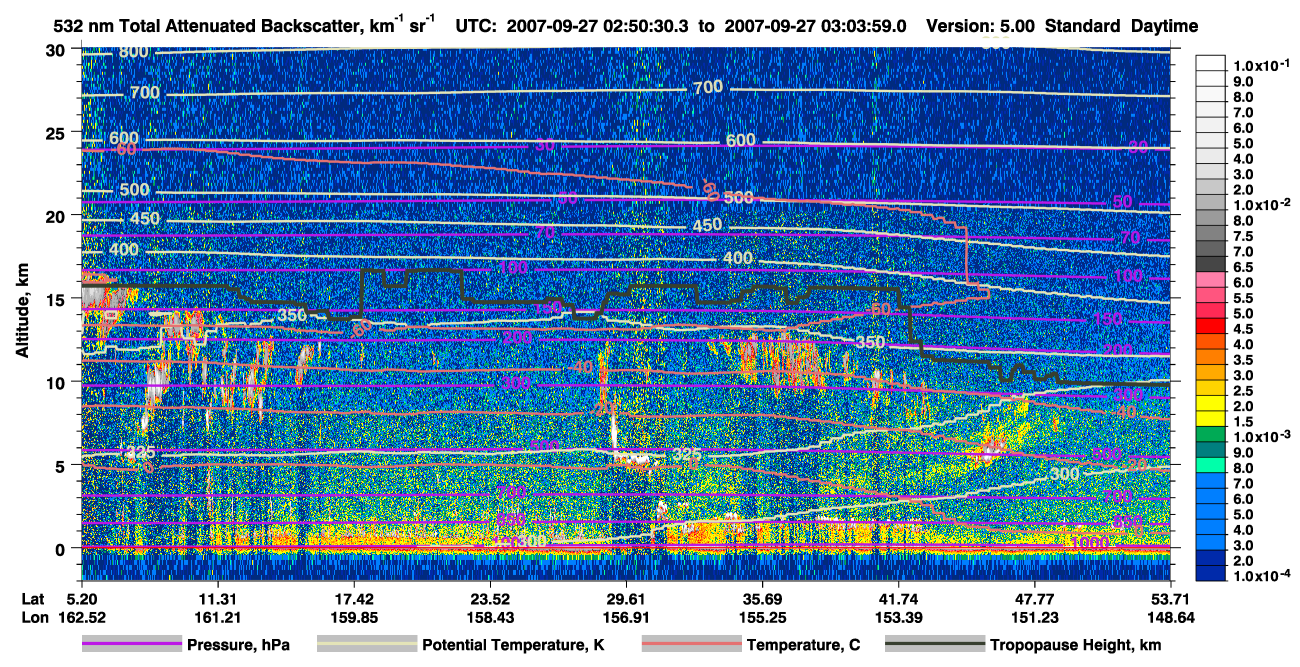
Task: Click the 15 altitude tick label
Action: click(57, 298)
